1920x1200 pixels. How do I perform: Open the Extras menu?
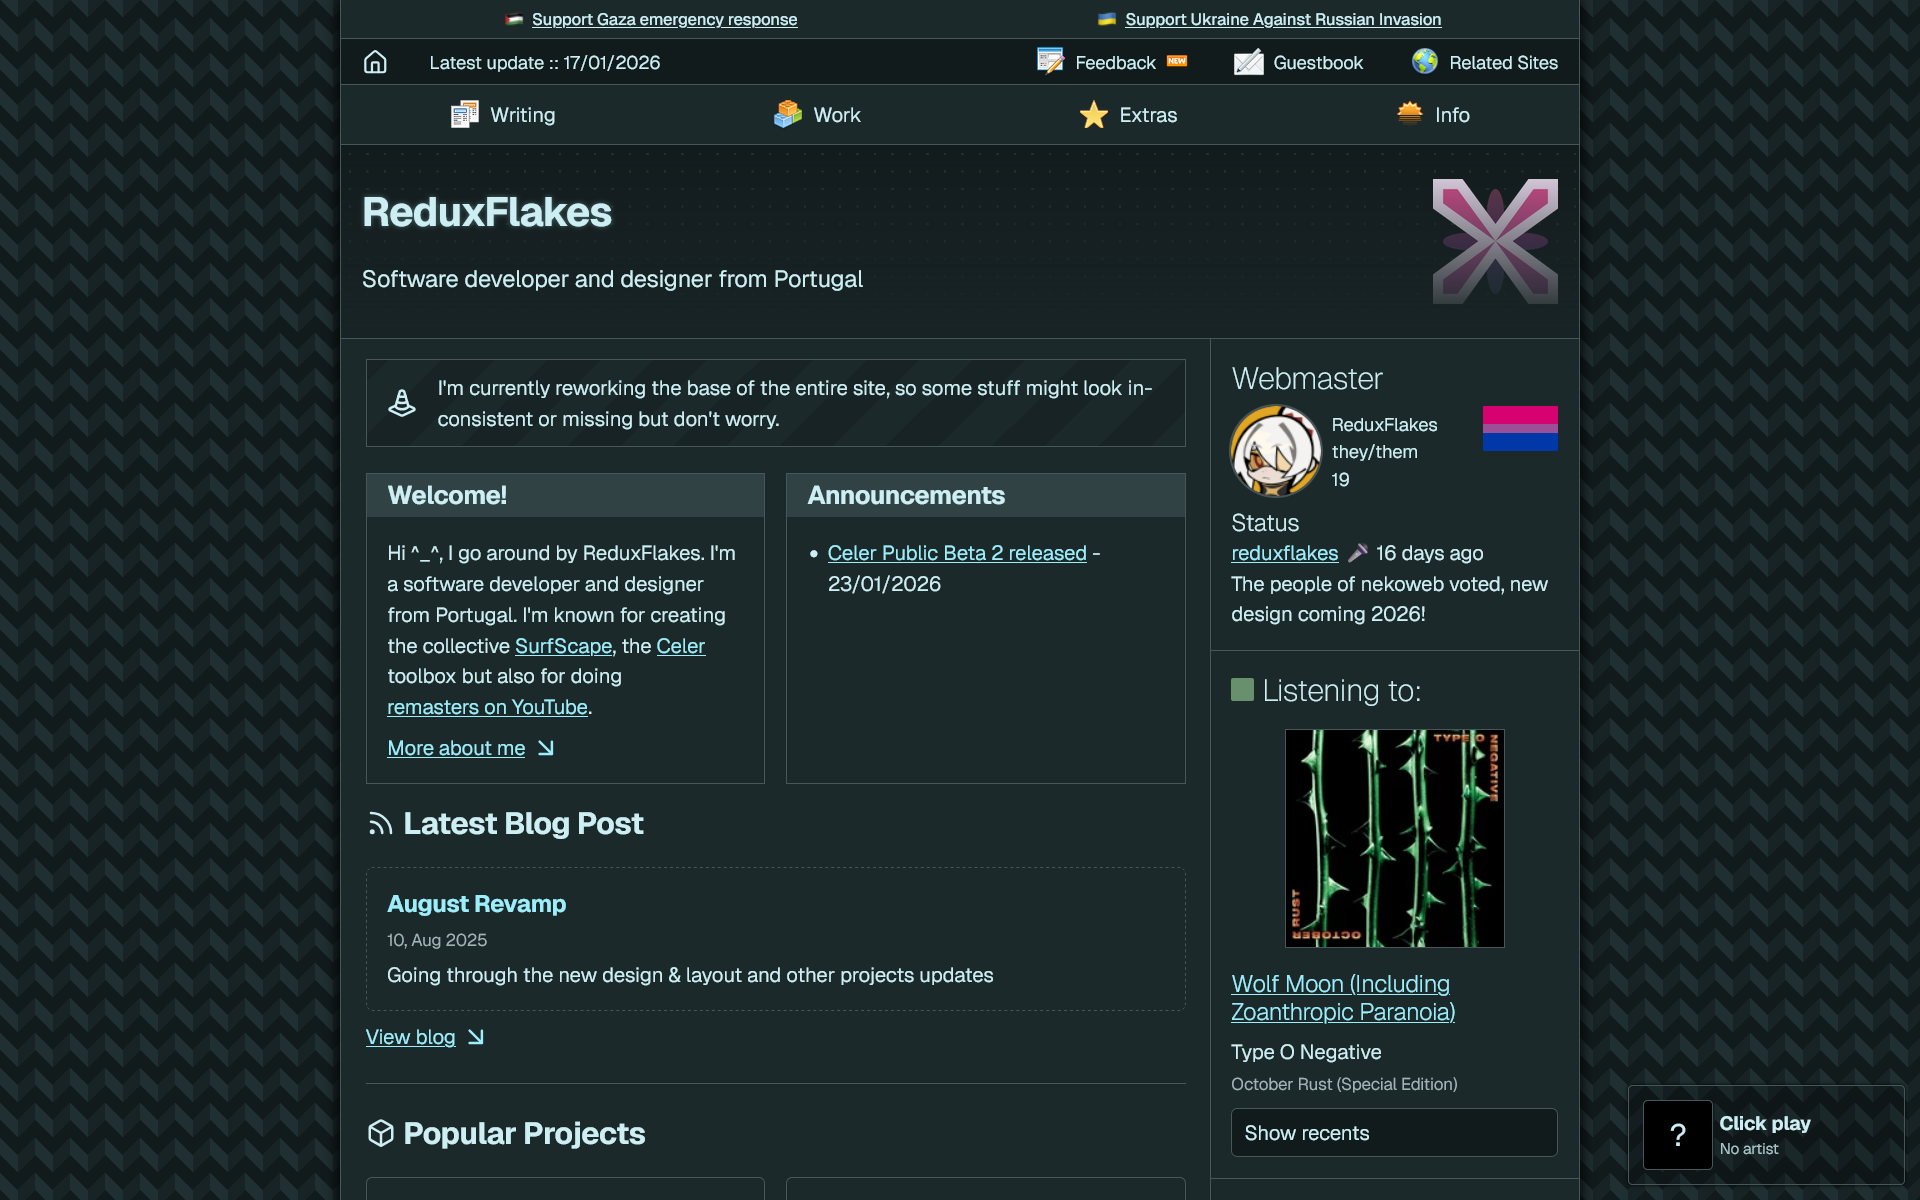pyautogui.click(x=1128, y=115)
